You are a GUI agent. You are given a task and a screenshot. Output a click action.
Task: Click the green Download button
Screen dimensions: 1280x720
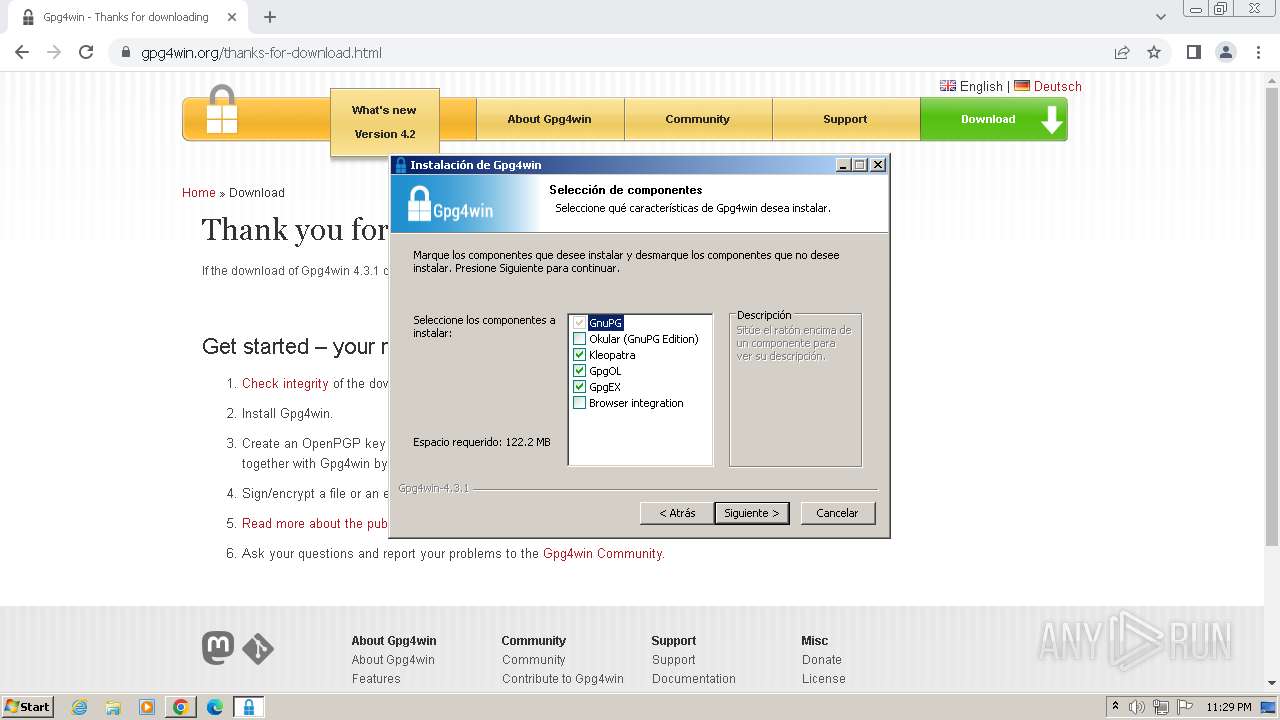tap(994, 119)
